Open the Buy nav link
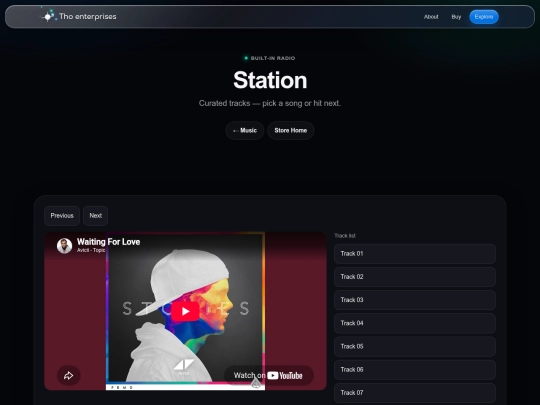The image size is (540, 405). (456, 17)
